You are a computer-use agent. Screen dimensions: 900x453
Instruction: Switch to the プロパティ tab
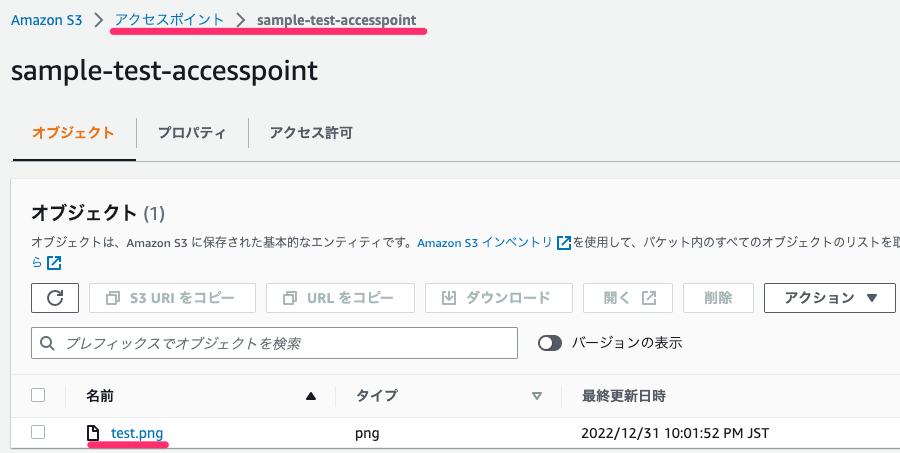192,133
